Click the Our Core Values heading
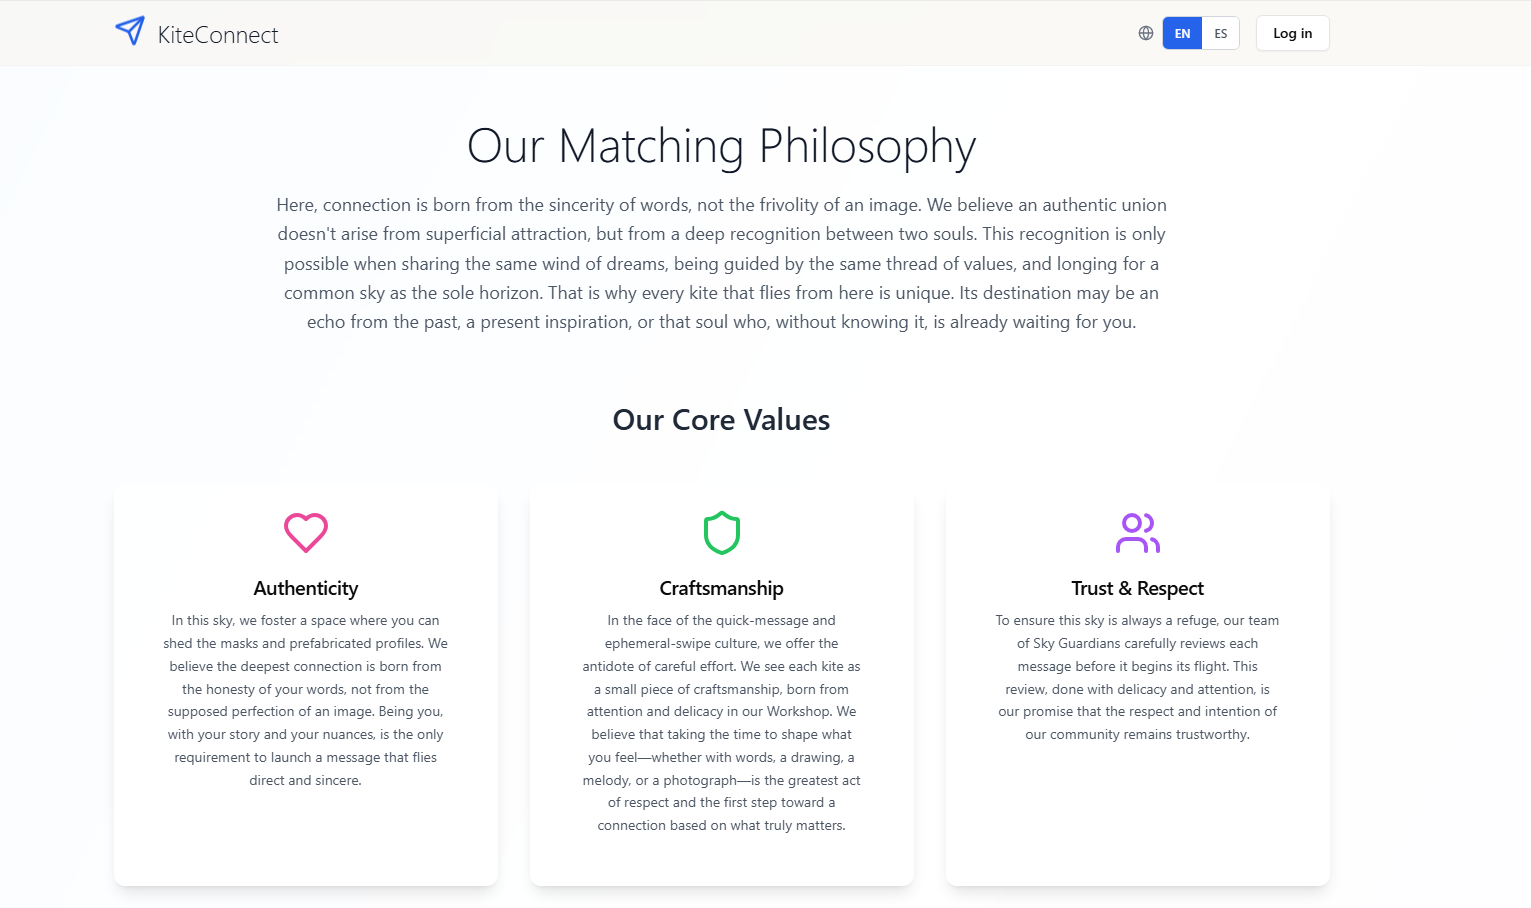 [x=721, y=420]
